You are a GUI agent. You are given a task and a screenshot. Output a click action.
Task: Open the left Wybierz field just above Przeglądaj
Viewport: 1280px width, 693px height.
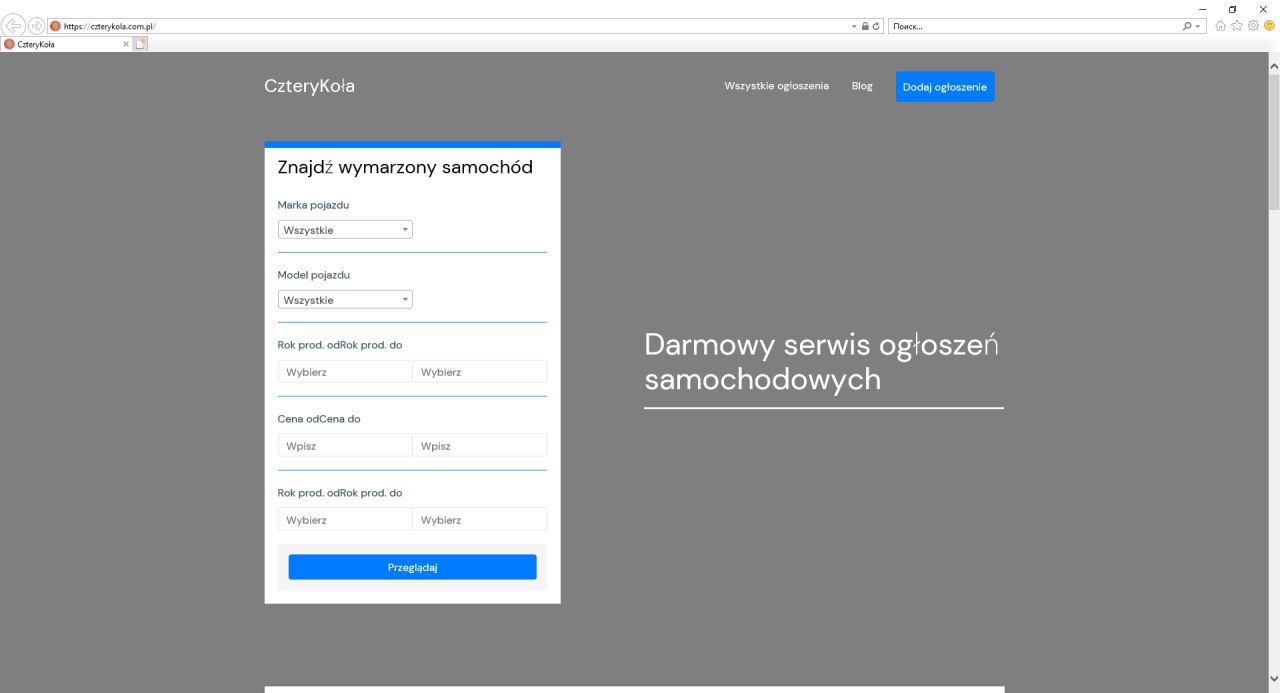click(x=345, y=520)
